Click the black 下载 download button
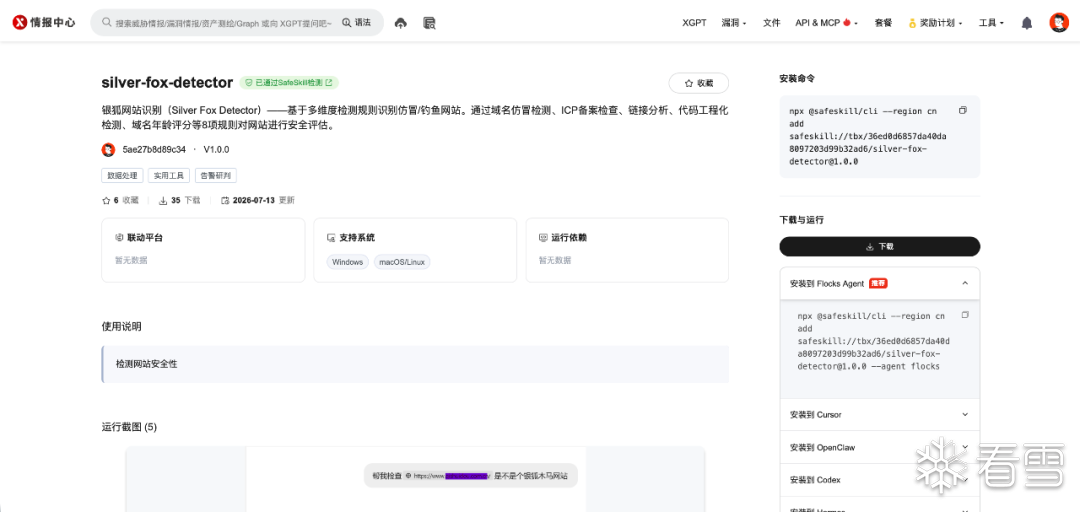 [880, 247]
